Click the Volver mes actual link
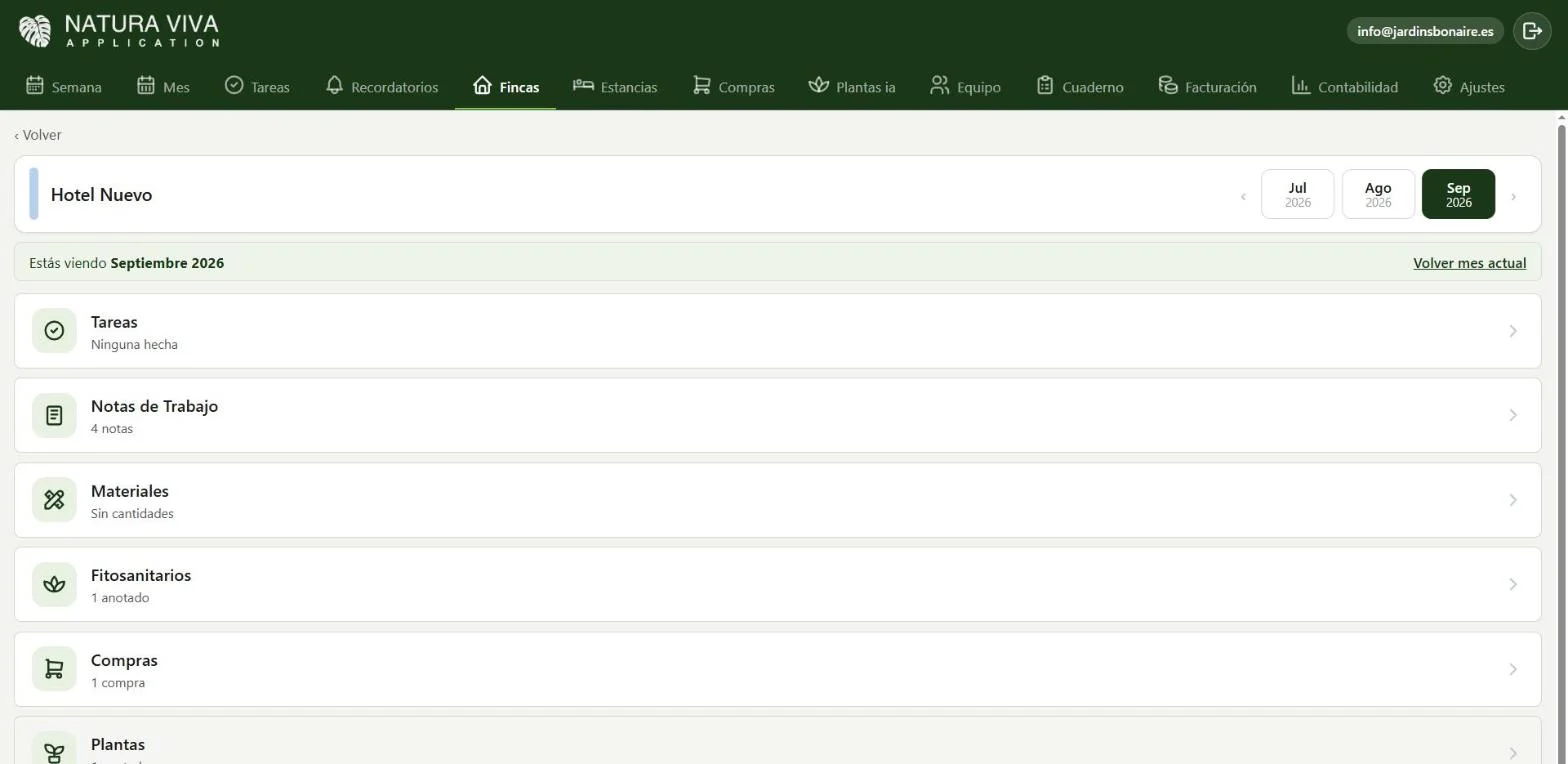Viewport: 1568px width, 764px height. pyautogui.click(x=1469, y=263)
